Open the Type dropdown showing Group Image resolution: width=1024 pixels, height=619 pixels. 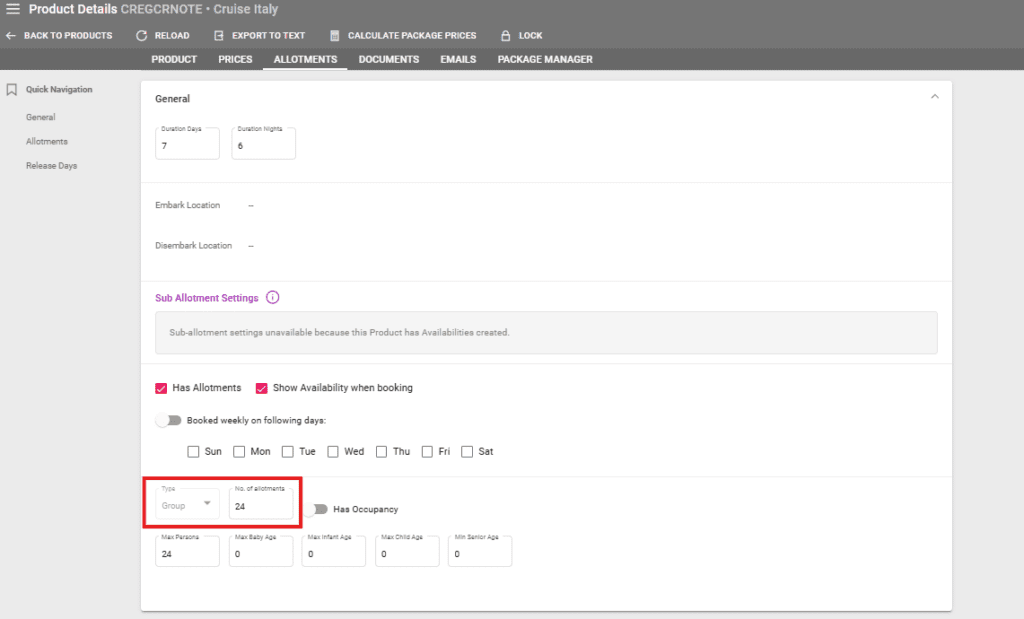point(188,505)
